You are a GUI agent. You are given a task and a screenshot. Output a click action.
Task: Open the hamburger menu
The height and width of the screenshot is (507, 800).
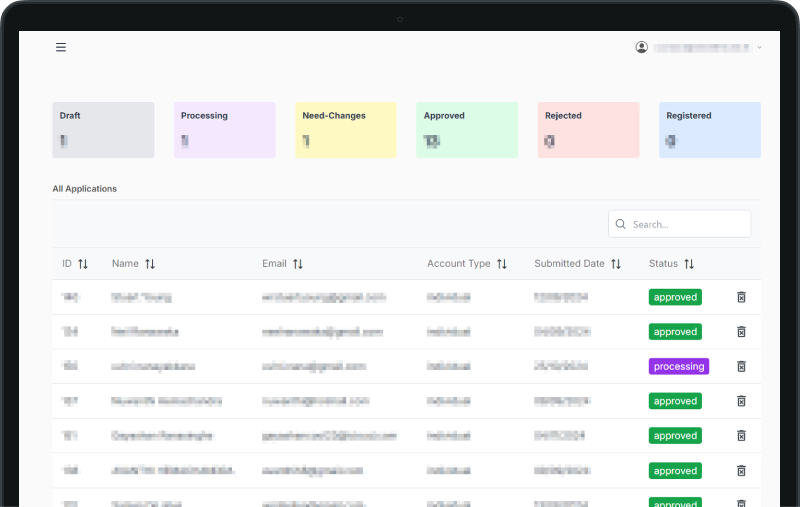[x=61, y=47]
